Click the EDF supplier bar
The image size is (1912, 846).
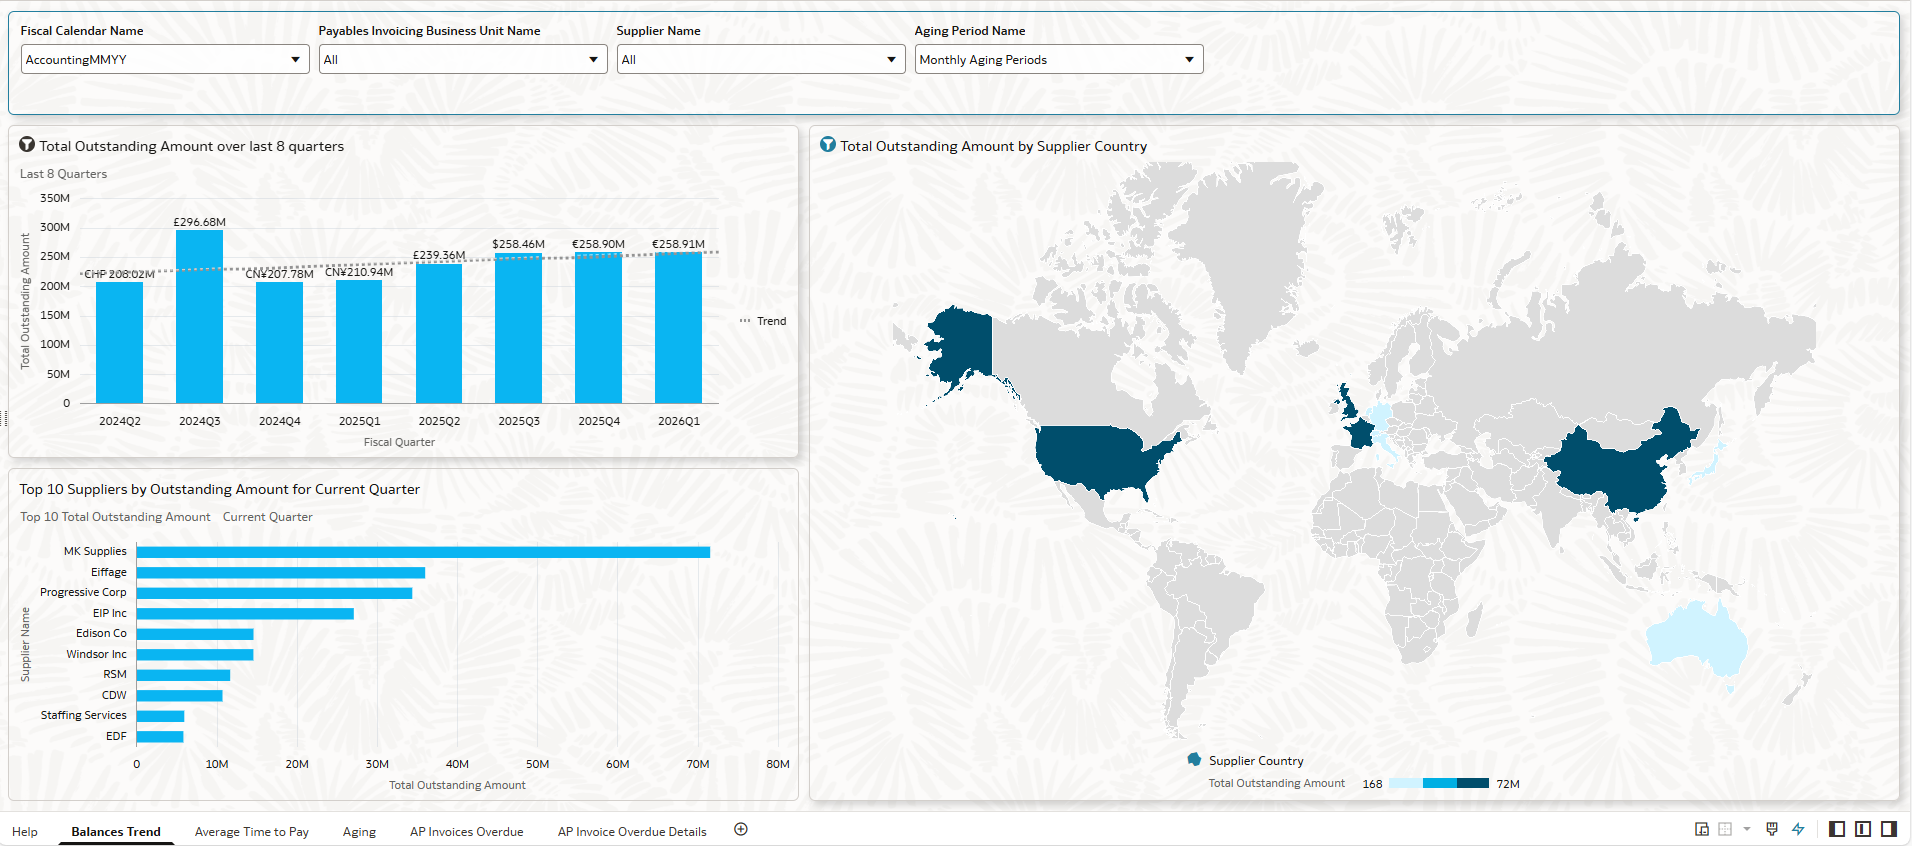coord(160,737)
